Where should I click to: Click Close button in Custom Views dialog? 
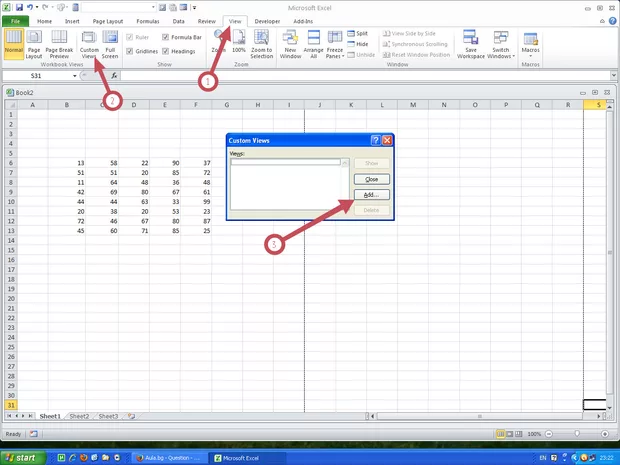coord(371,178)
